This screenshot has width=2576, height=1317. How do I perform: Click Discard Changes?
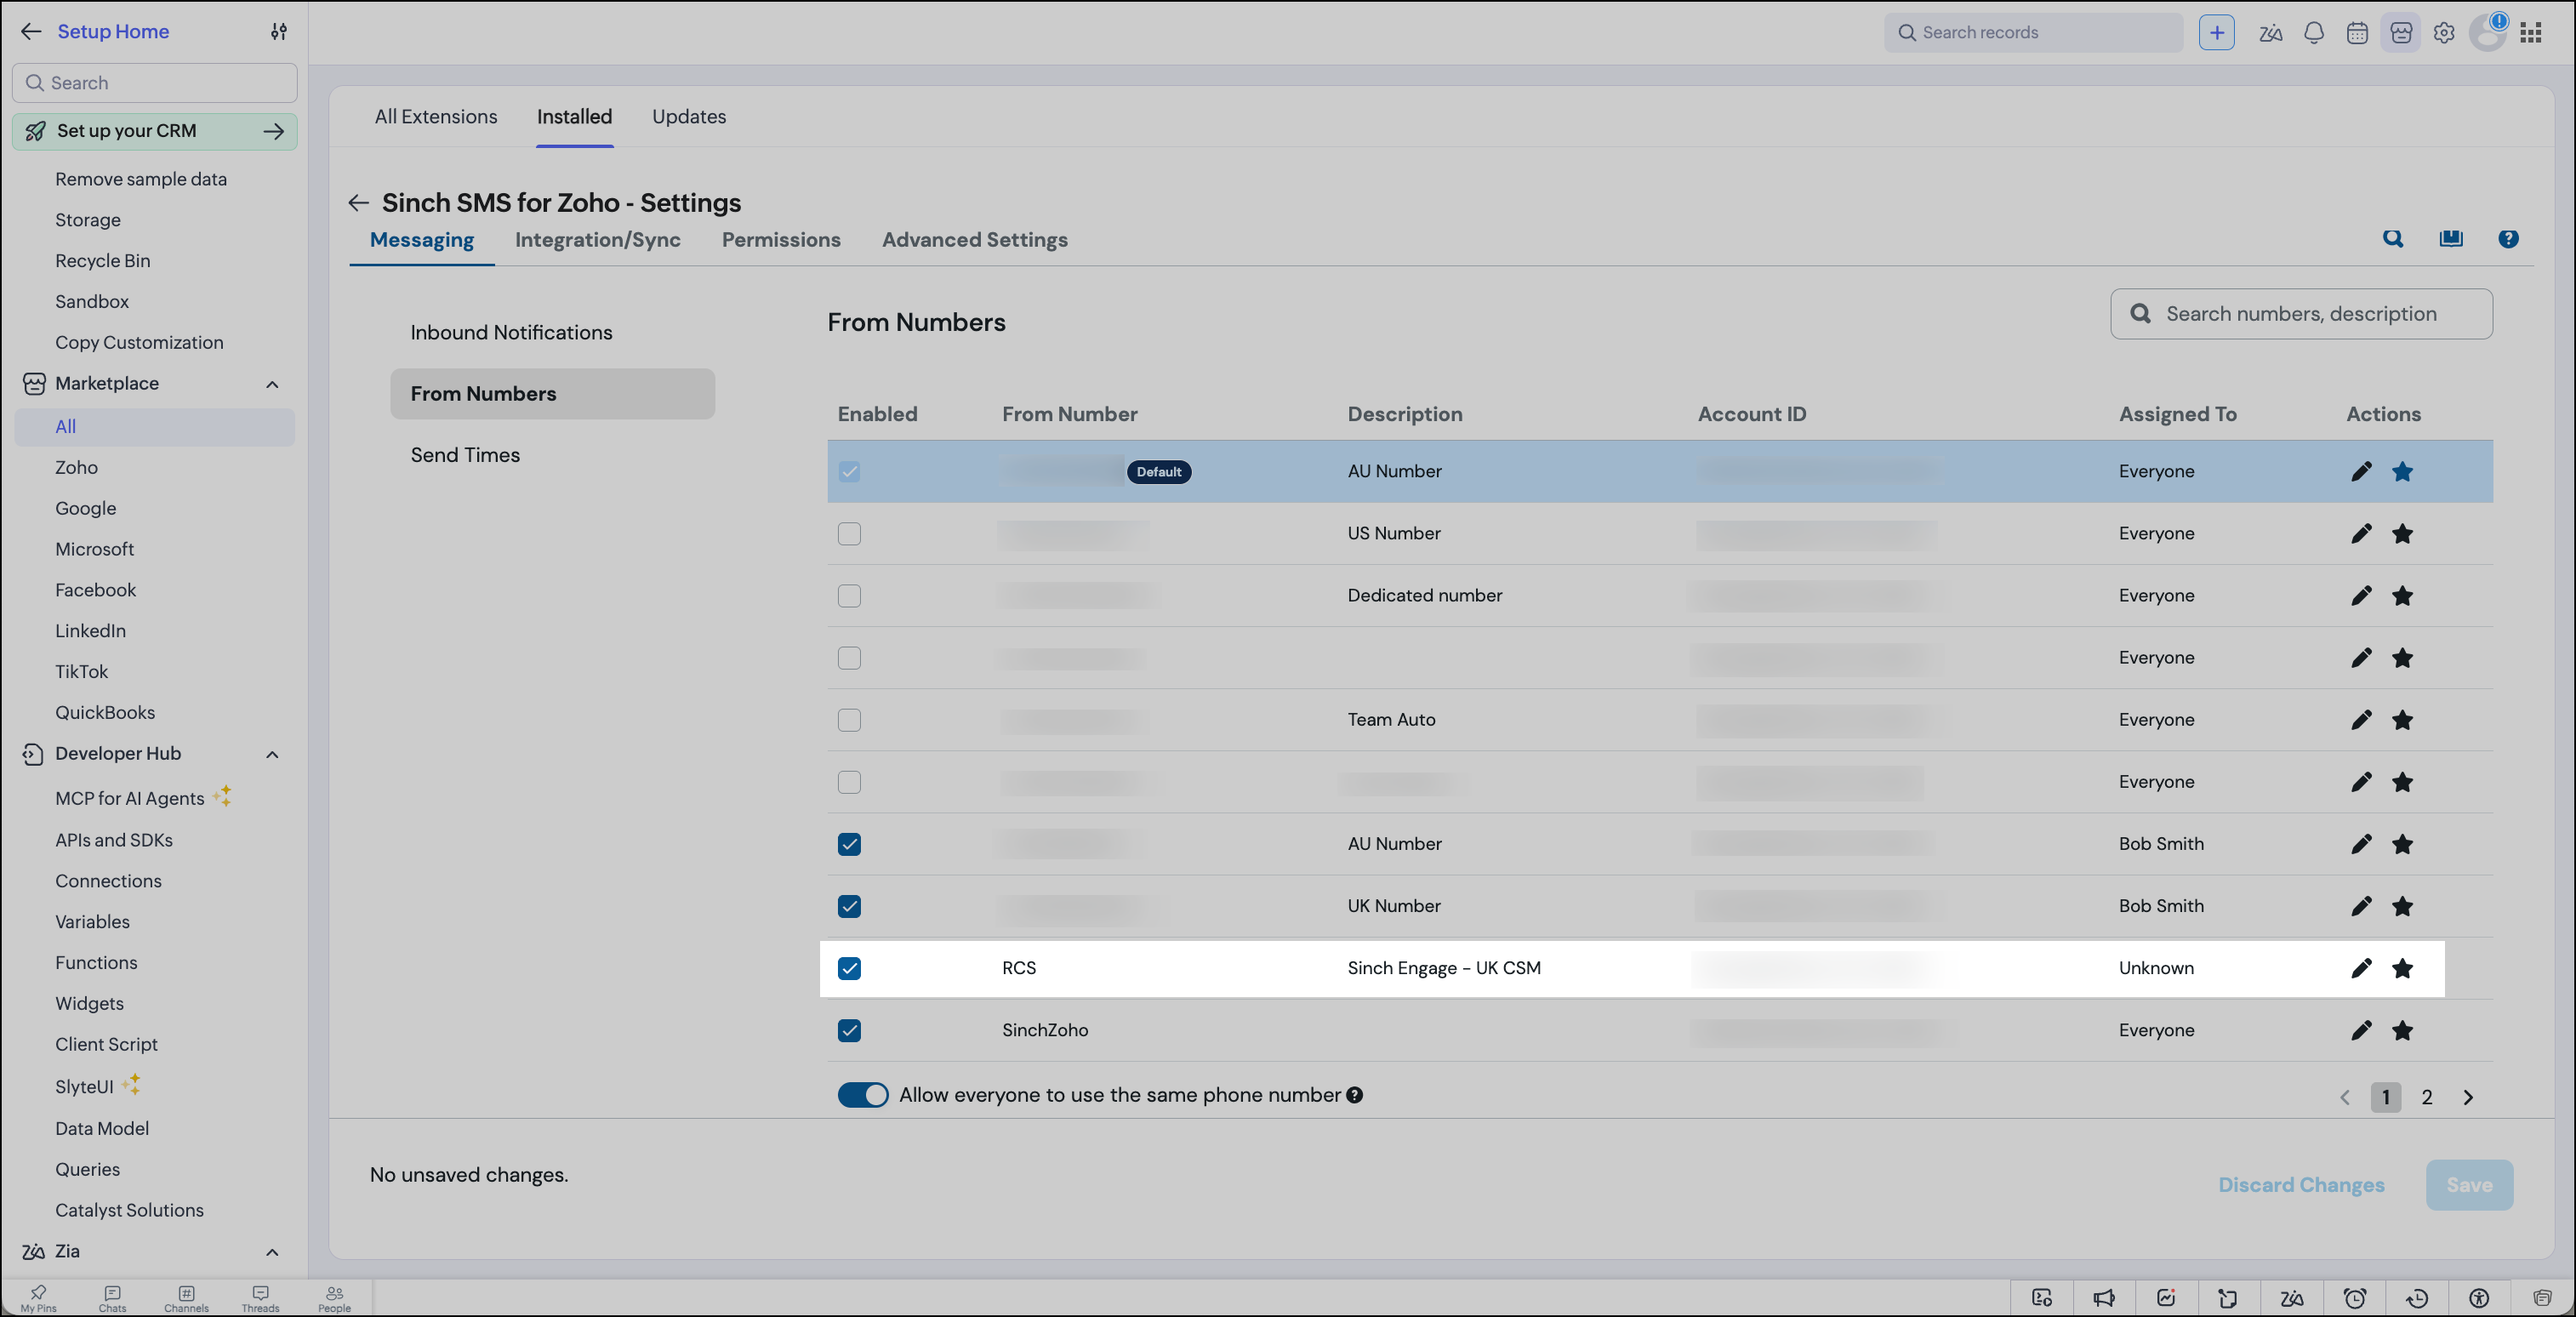point(2301,1185)
